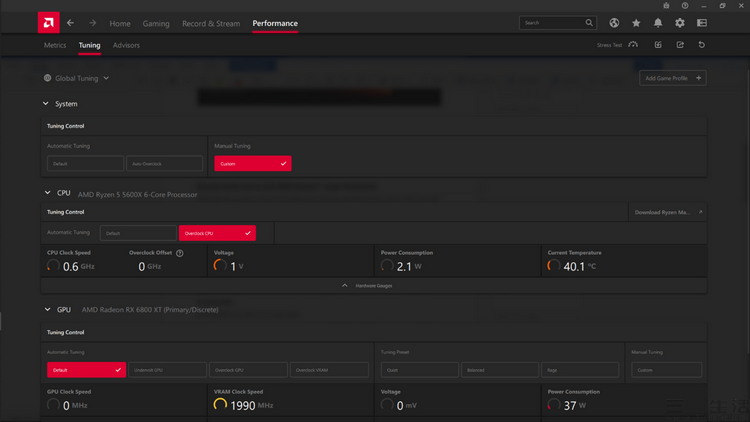Collapse the CPU section chevron
Screen dimensions: 750x422
47,193
